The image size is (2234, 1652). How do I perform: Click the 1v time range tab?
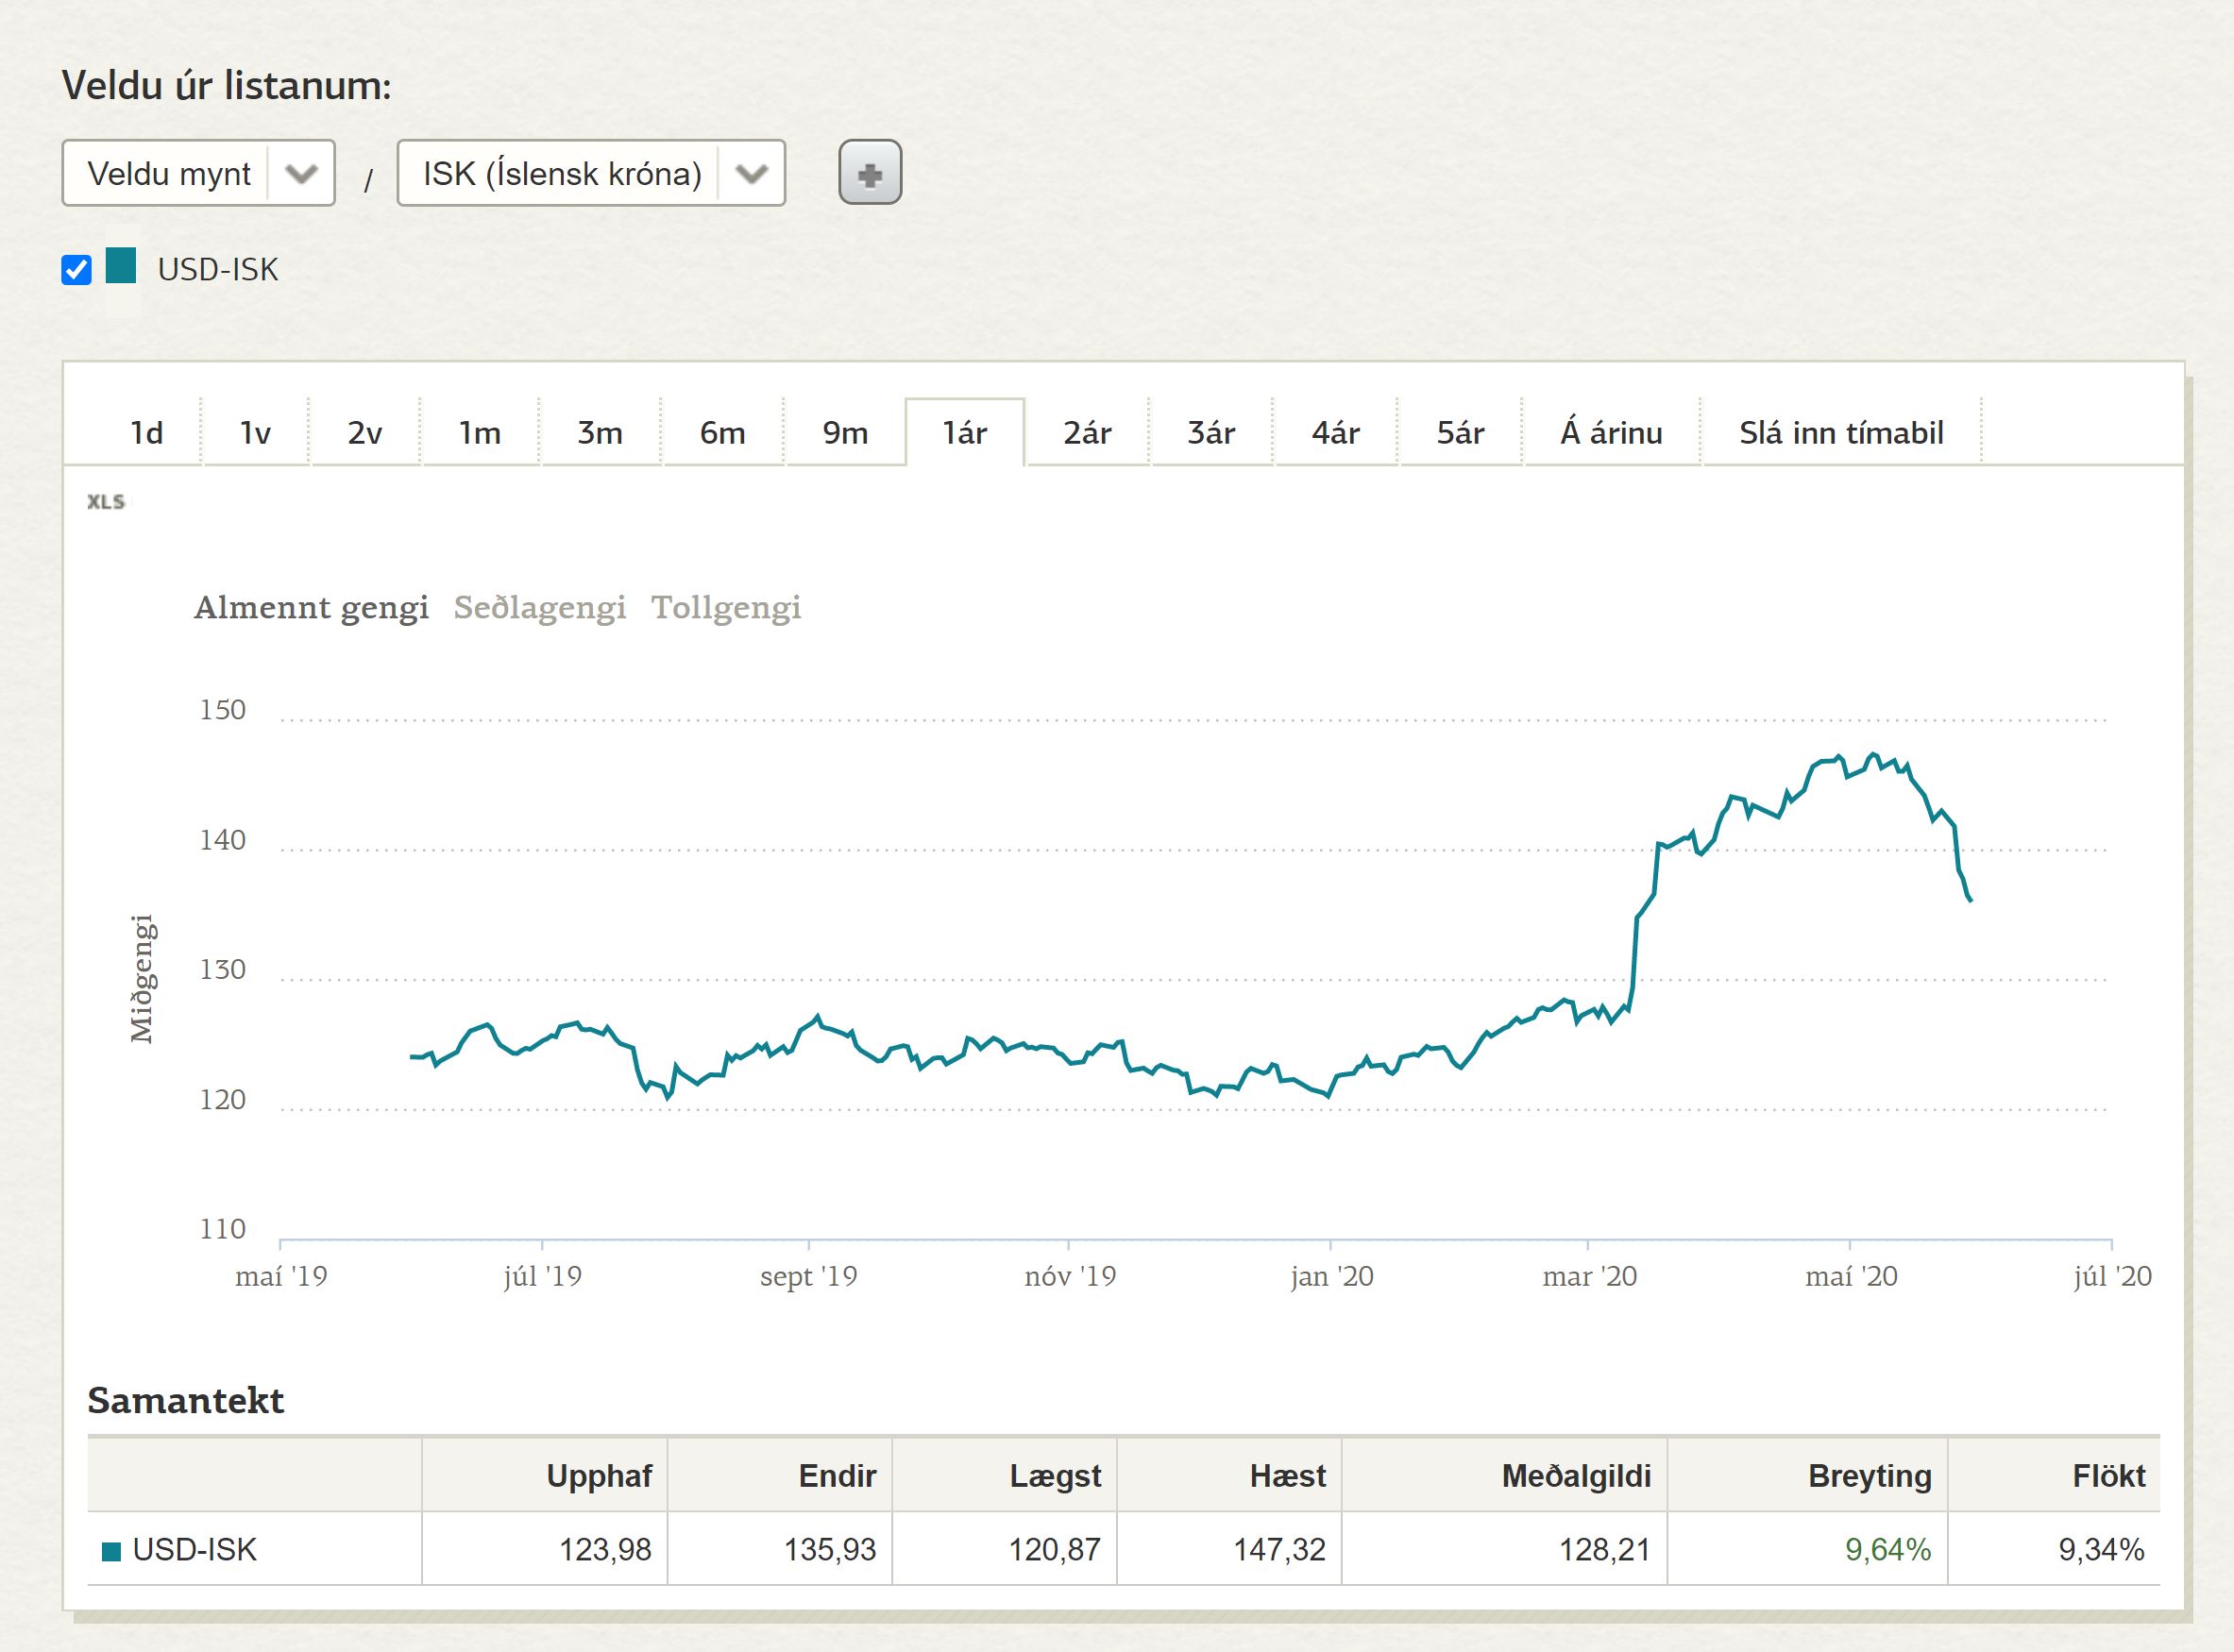click(255, 433)
